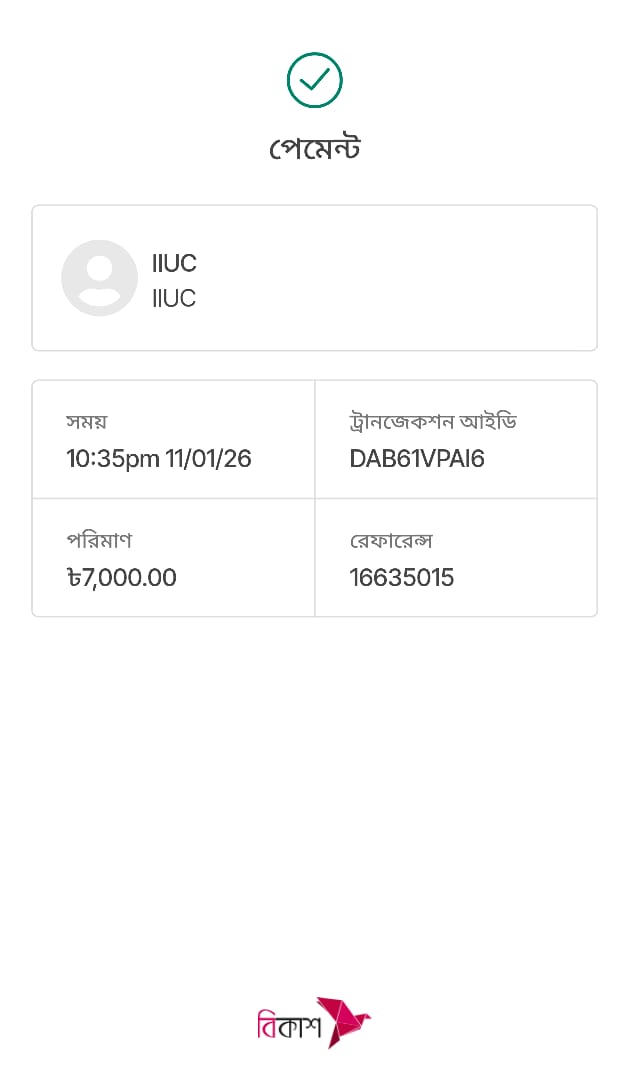Image resolution: width=630 pixels, height=1085 pixels.
Task: Tap the পরিমাণ field label
Action: point(99,540)
